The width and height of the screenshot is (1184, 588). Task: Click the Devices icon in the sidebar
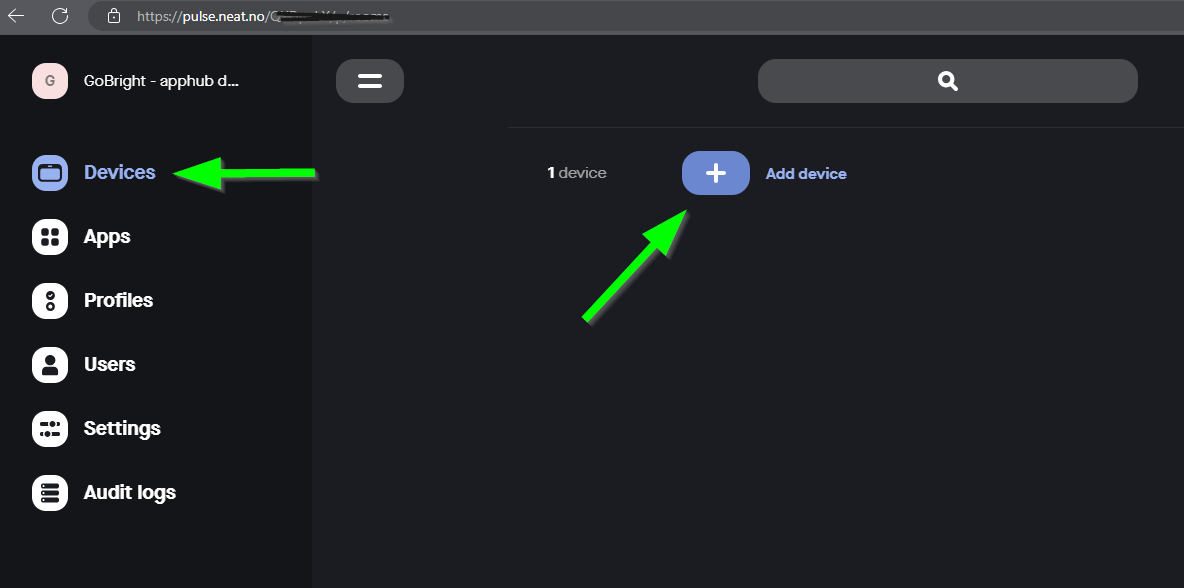[x=50, y=173]
